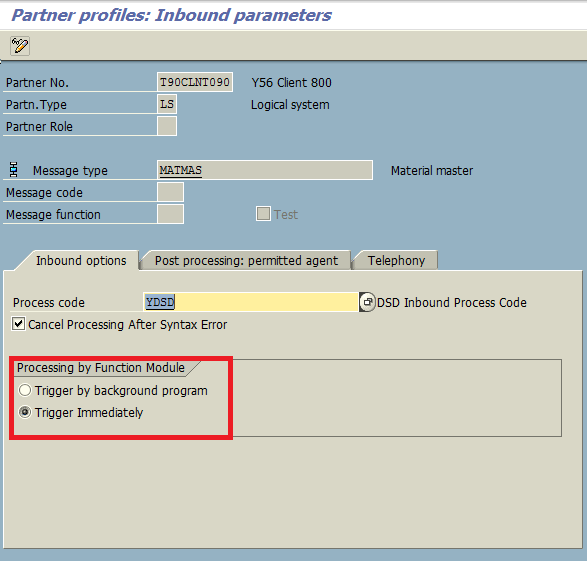Toggle Cancel Processing After Syntax Error checkbox
The width and height of the screenshot is (587, 561).
[18, 324]
